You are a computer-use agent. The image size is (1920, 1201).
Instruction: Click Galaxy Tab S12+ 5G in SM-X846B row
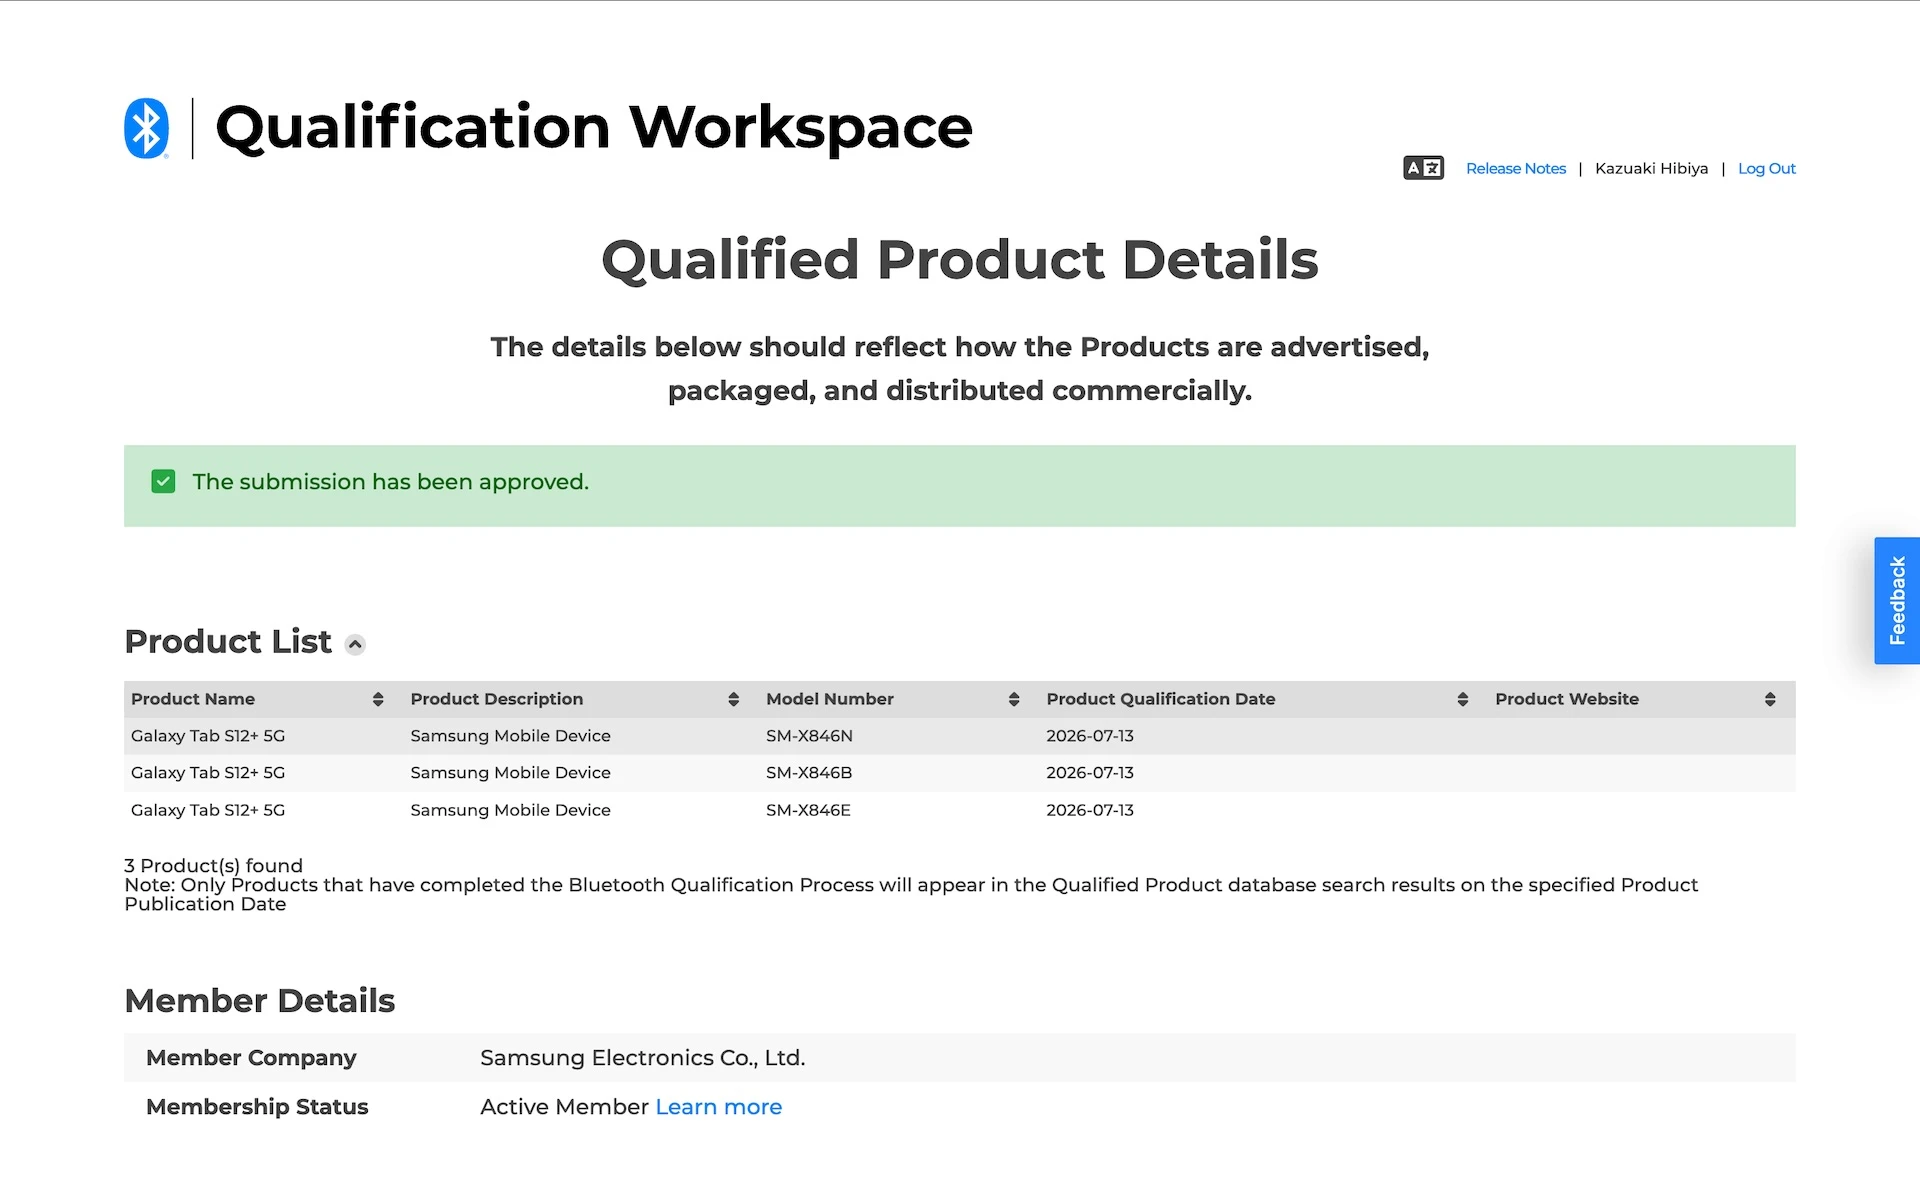[208, 773]
